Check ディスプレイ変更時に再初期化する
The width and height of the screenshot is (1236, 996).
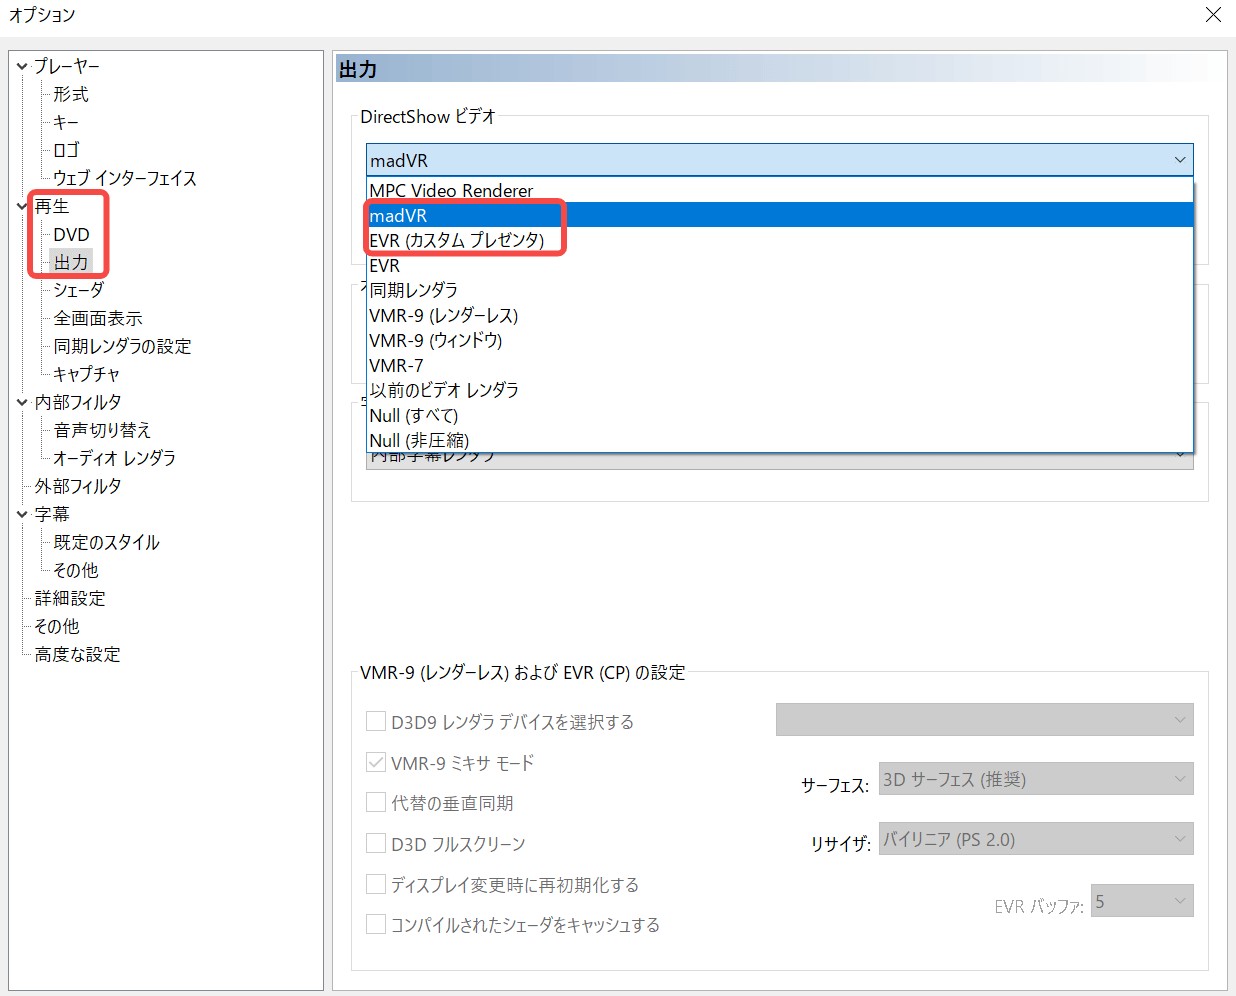(x=376, y=885)
